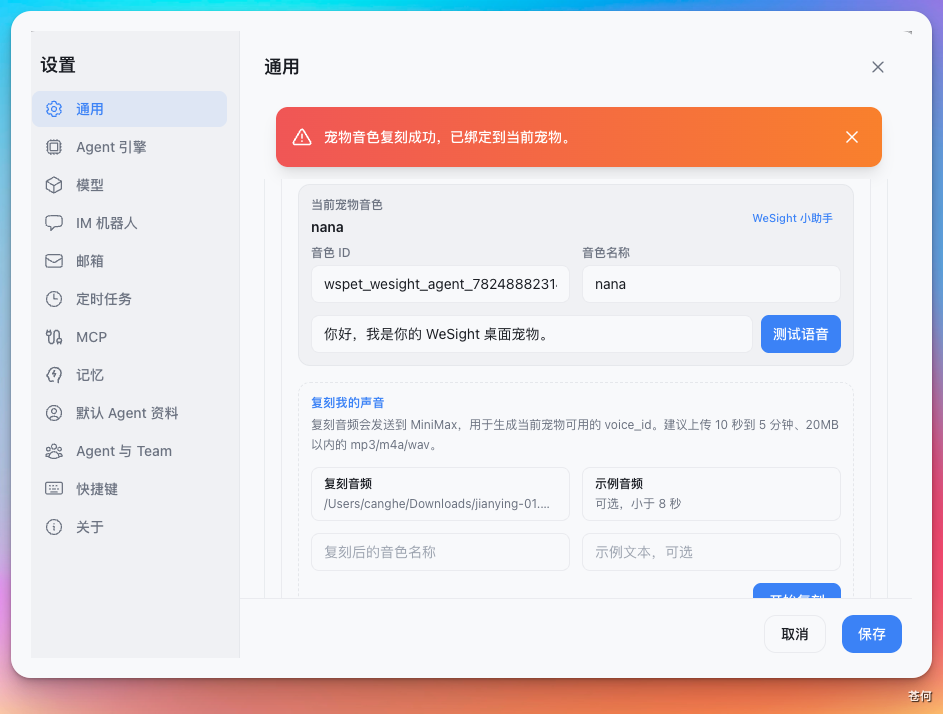This screenshot has height=714, width=943.
Task: Open the 通用 settings section
Action: click(x=129, y=109)
